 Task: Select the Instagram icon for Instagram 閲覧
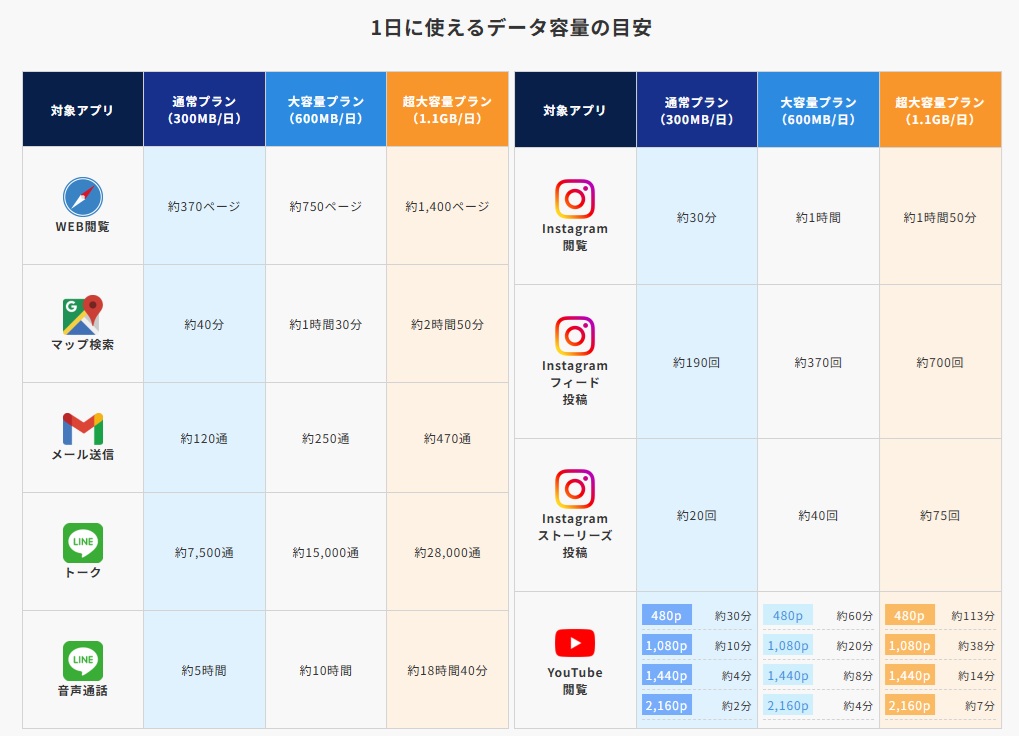pyautogui.click(x=575, y=199)
